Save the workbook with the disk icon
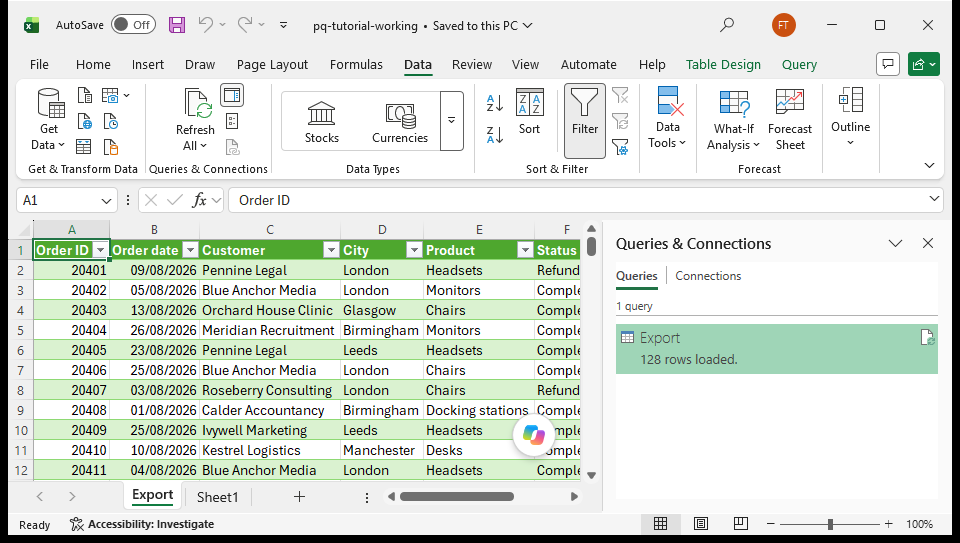 pyautogui.click(x=177, y=25)
